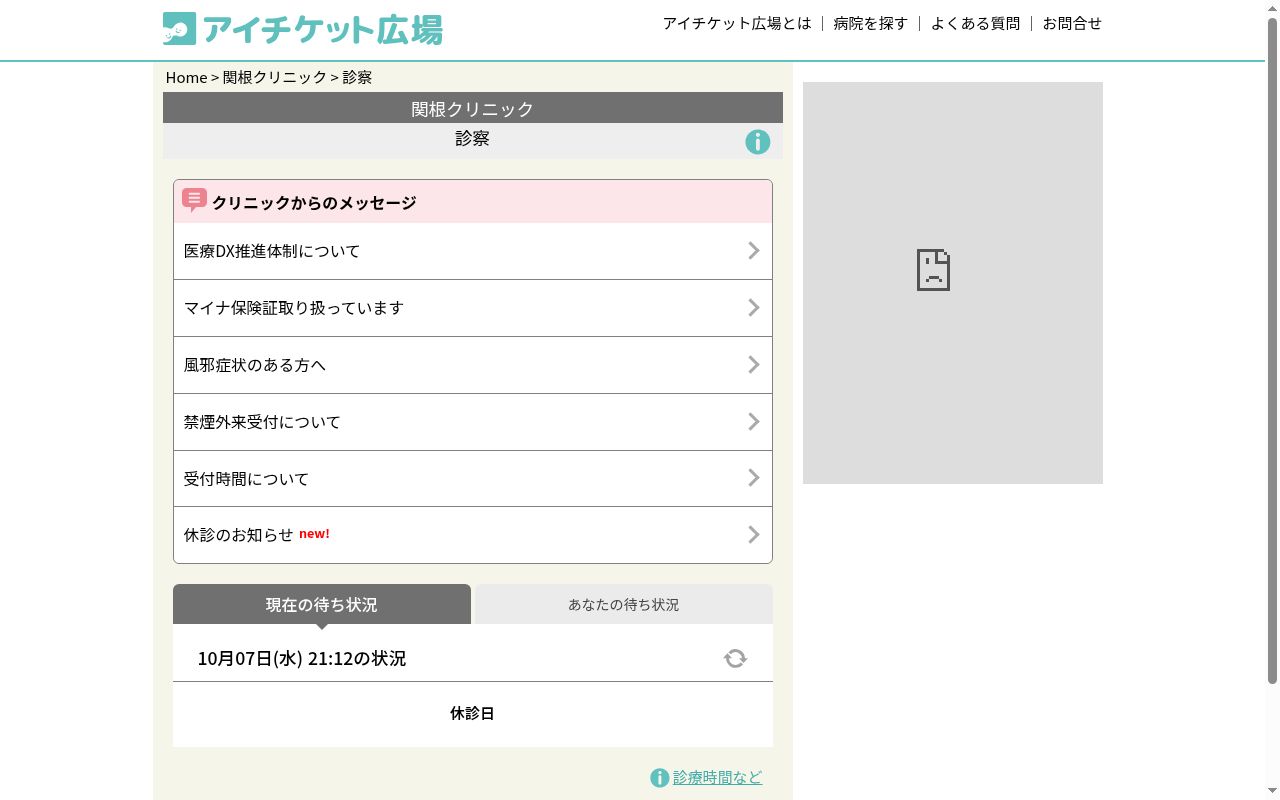1280x800 pixels.
Task: Open the 風邪症状のある方へ message
Action: coord(473,365)
